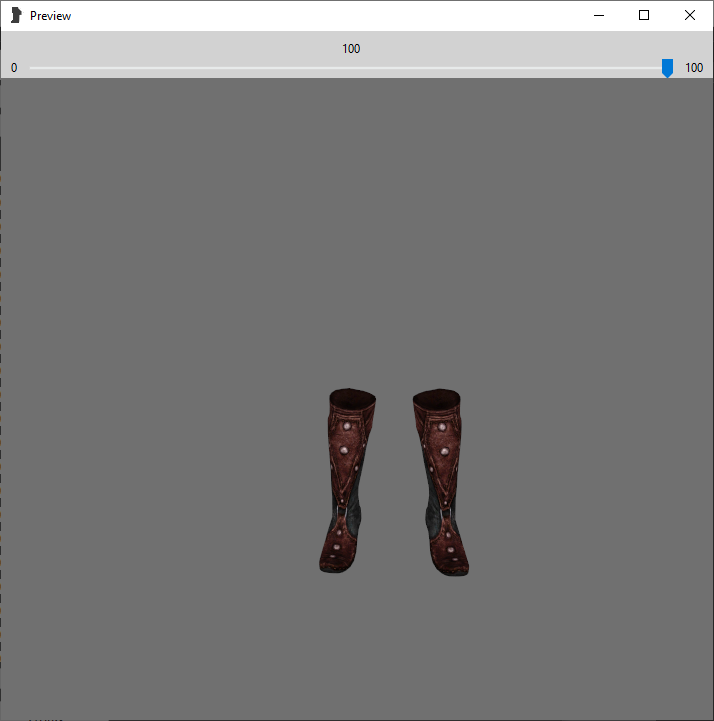Click the middle of the weight slider track
This screenshot has height=721, width=714.
351,68
